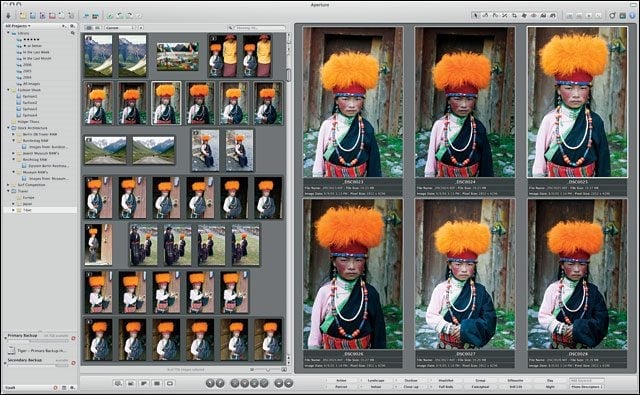Select the Lift tool
The width and height of the screenshot is (640, 395).
click(543, 16)
